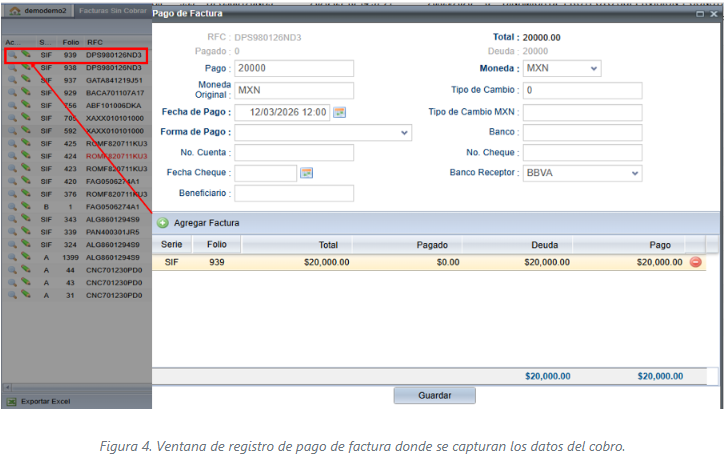Click the Agregar Factura button label

click(206, 222)
